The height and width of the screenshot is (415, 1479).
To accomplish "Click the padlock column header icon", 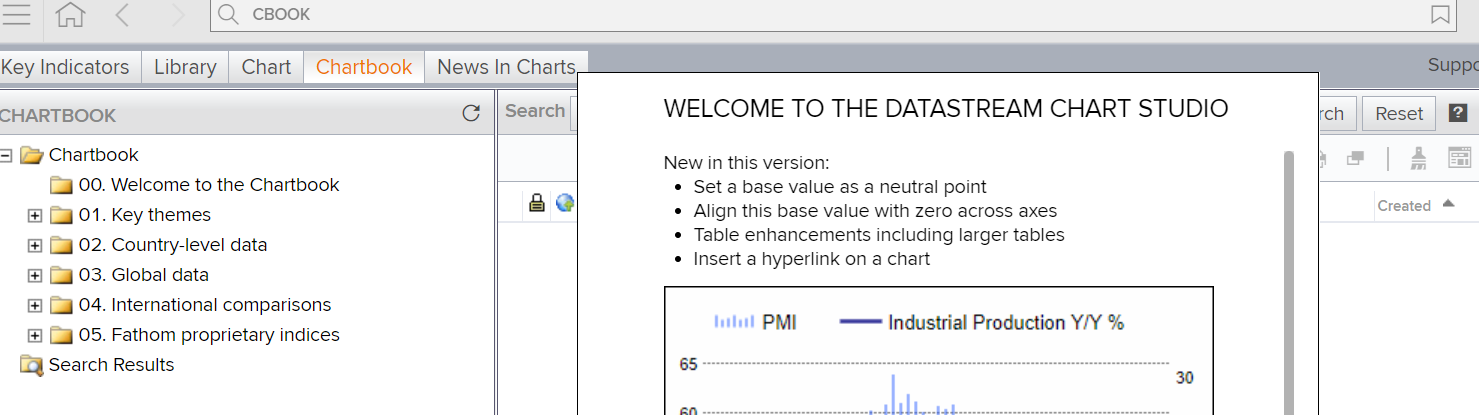I will (537, 204).
